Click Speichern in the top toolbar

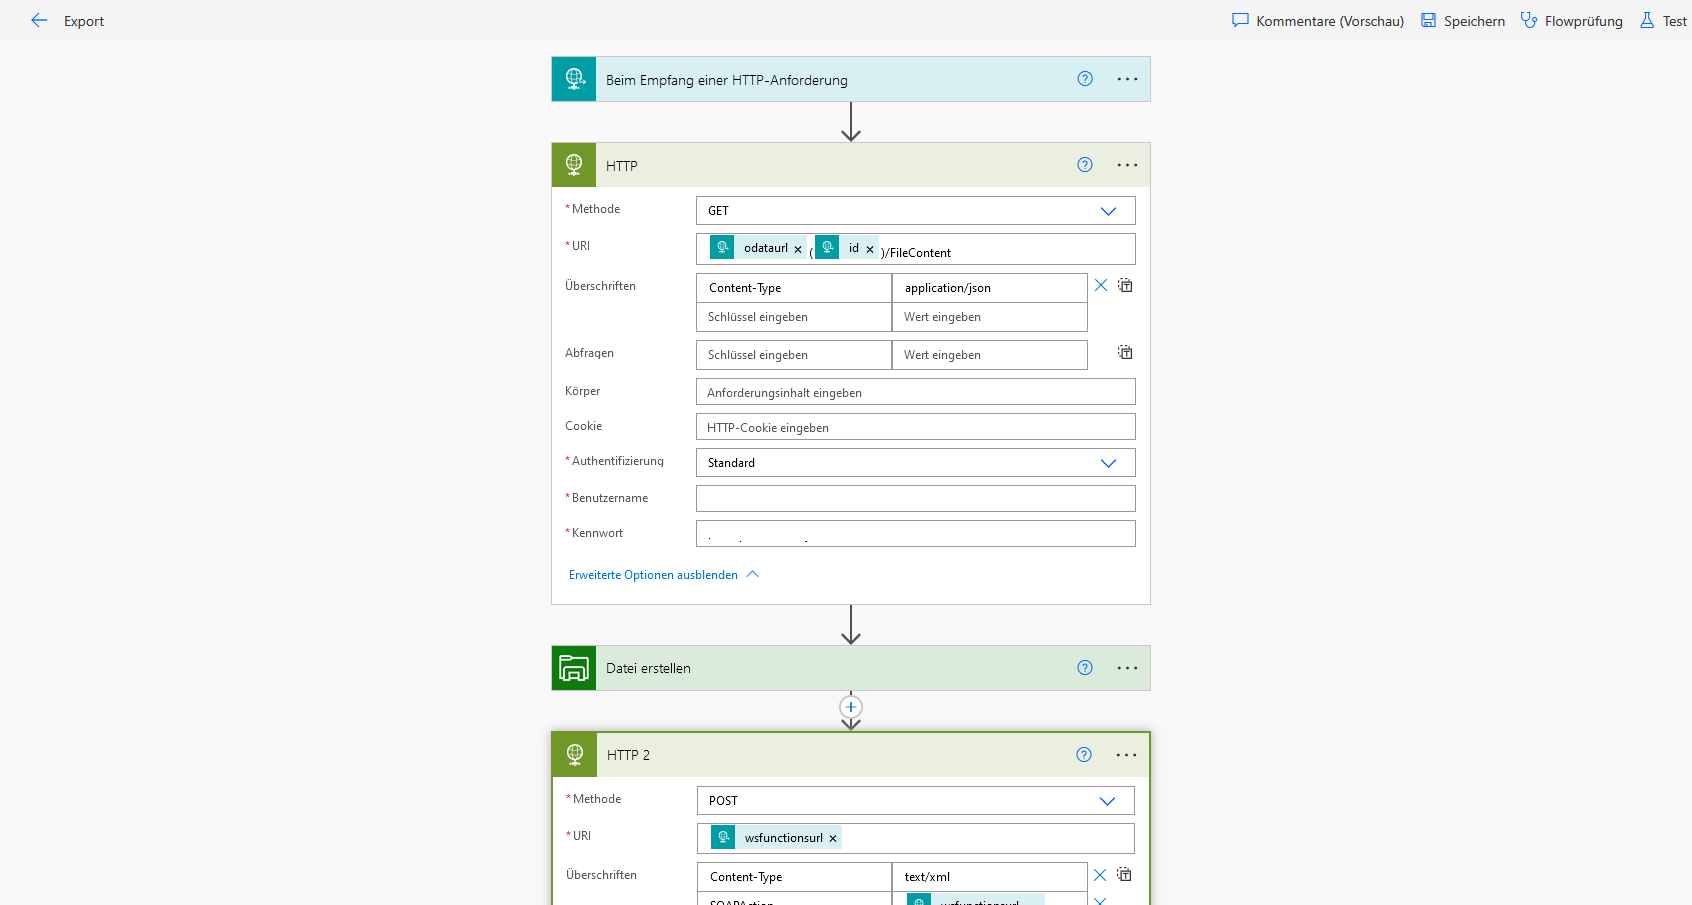(x=1463, y=21)
